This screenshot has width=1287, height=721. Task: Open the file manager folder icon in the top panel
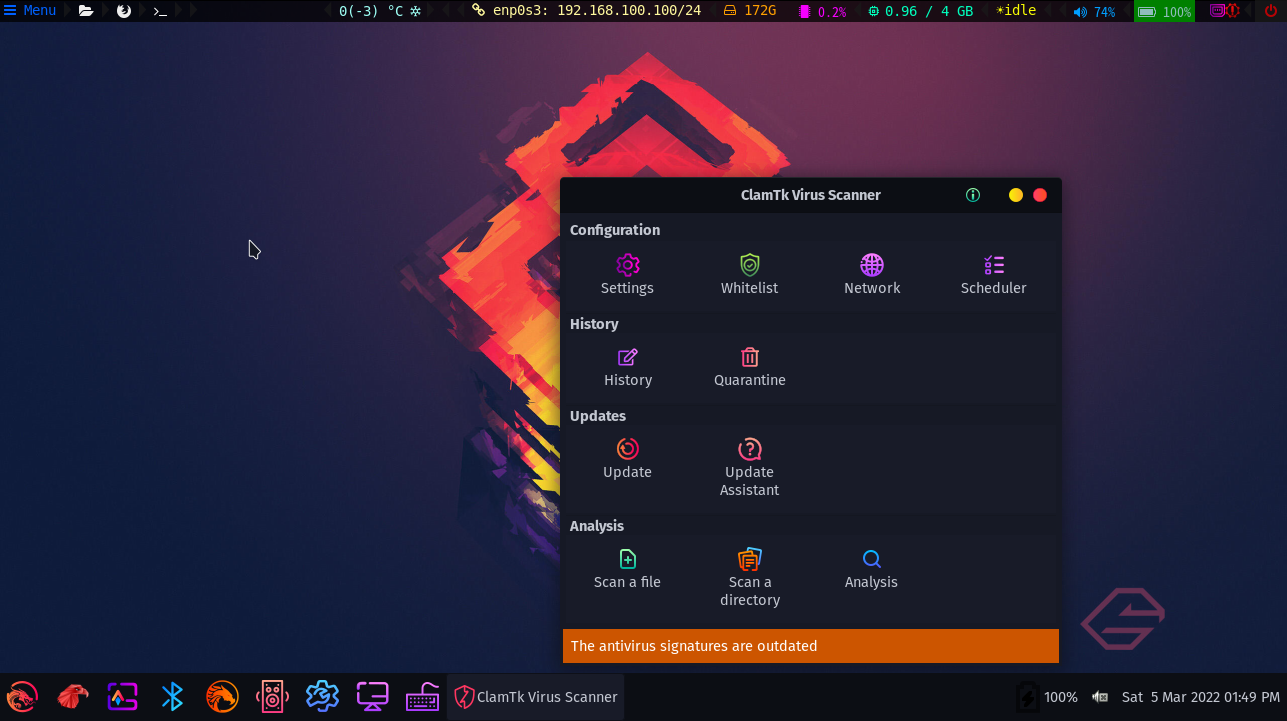click(x=86, y=11)
